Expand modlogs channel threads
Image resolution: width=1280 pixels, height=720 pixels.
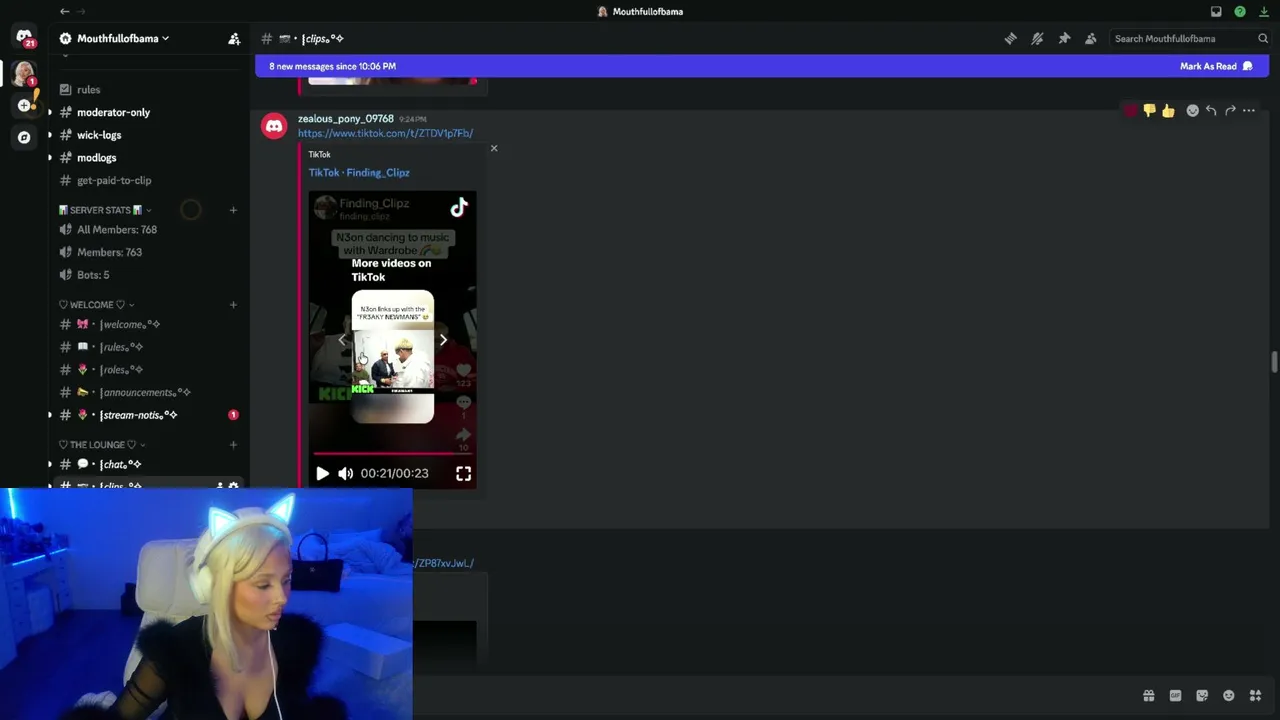tap(50, 158)
